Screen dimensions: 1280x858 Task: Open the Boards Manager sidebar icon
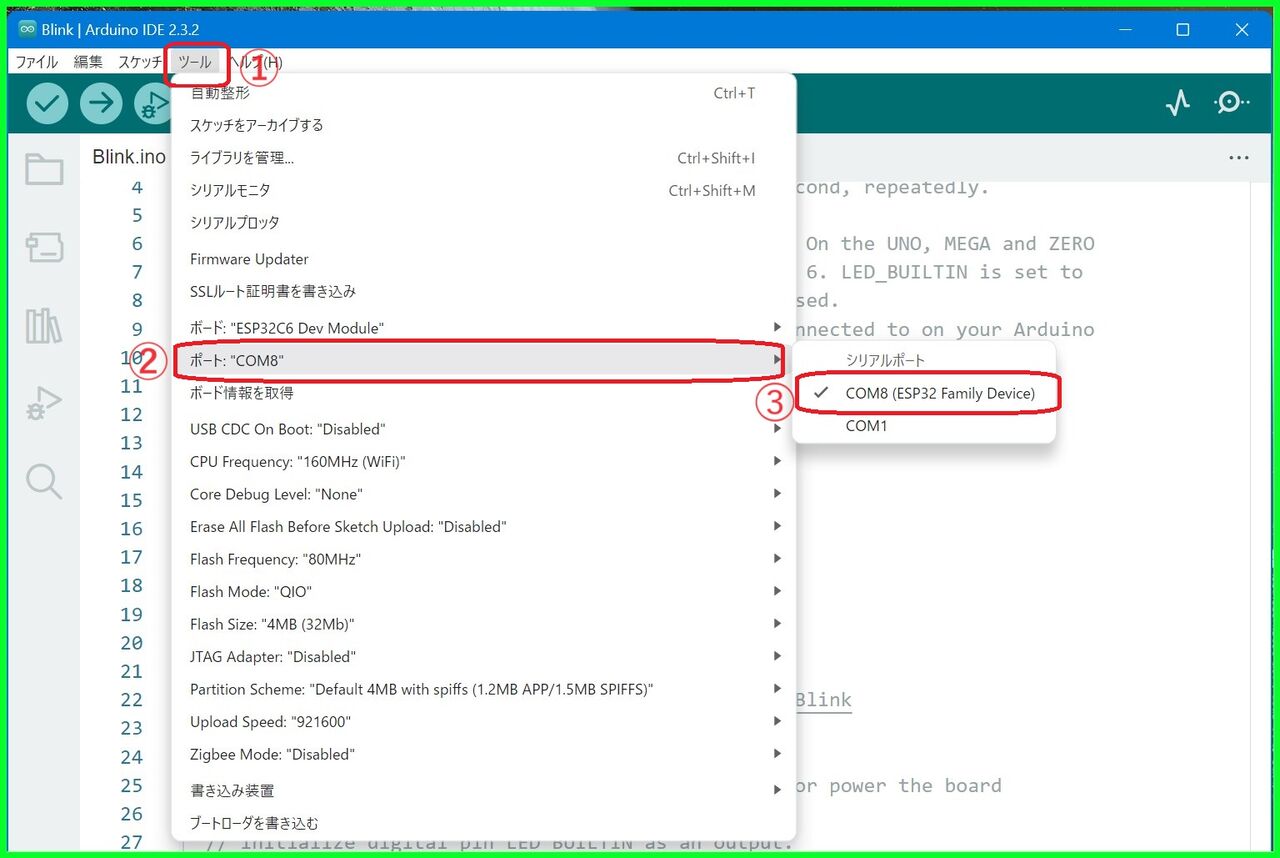pyautogui.click(x=43, y=246)
